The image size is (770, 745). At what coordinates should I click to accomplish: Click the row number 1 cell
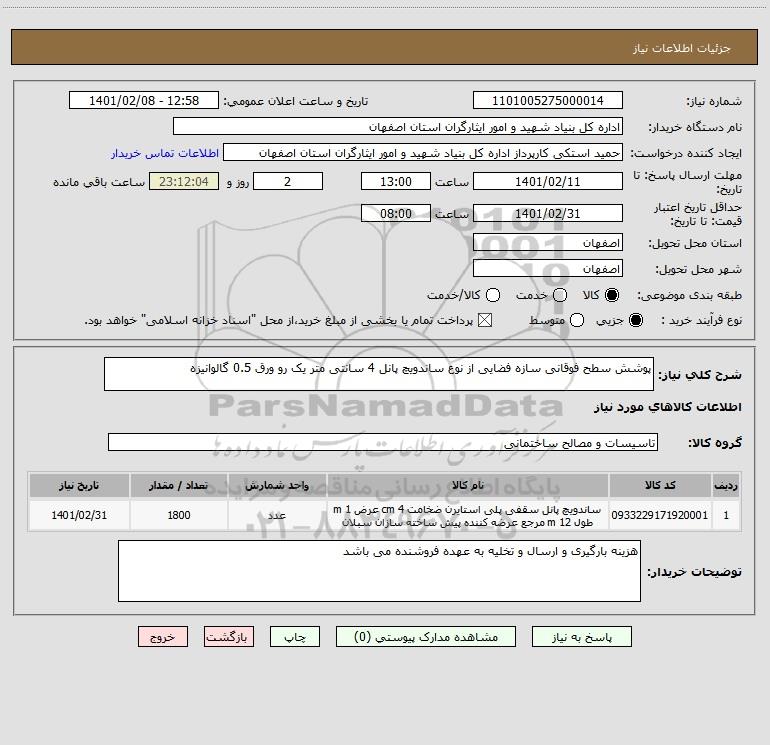(x=726, y=515)
